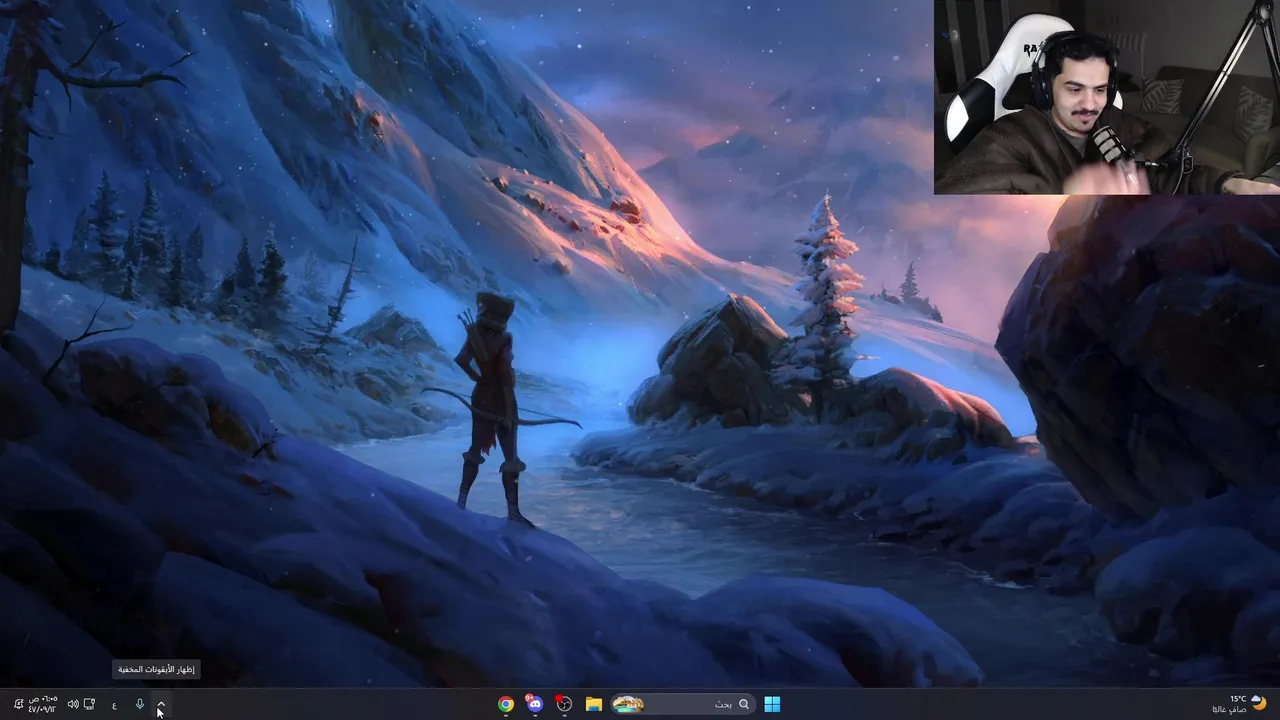Image resolution: width=1280 pixels, height=720 pixels.
Task: Open the clock and date panel
Action: 42,704
